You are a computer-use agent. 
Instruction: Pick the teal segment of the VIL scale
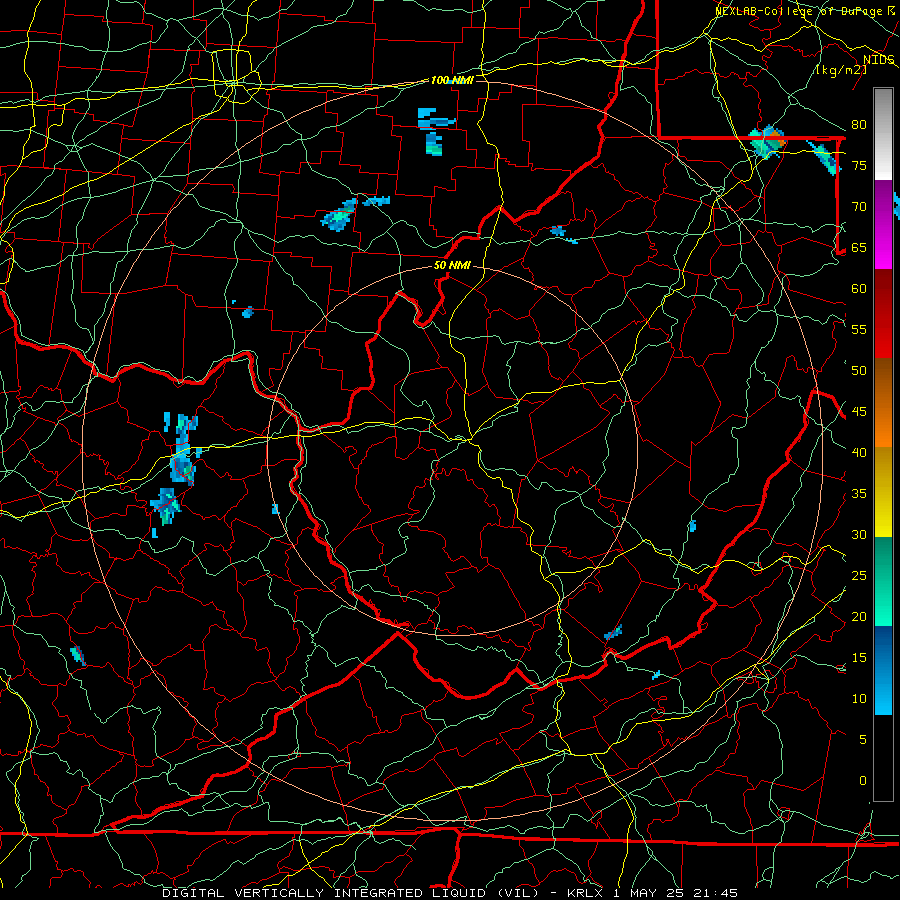coord(883,558)
